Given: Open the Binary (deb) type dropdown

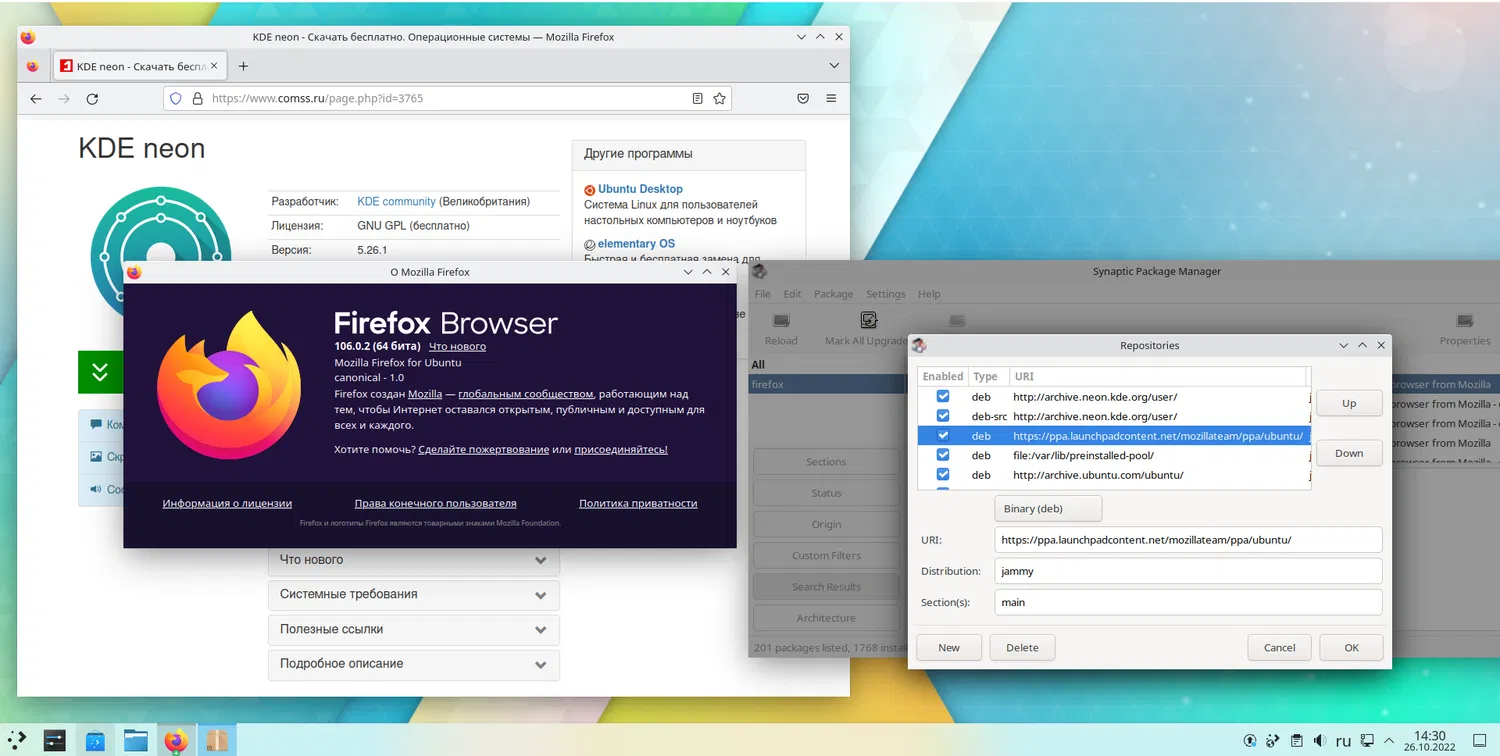Looking at the screenshot, I should (1048, 508).
